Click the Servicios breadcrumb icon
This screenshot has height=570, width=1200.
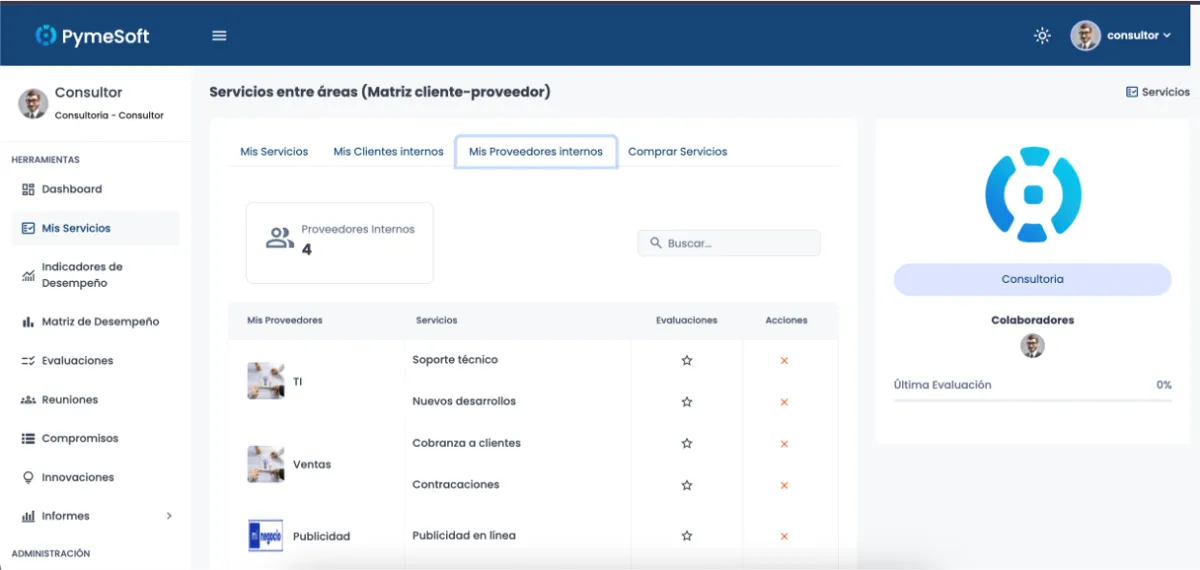point(1132,92)
